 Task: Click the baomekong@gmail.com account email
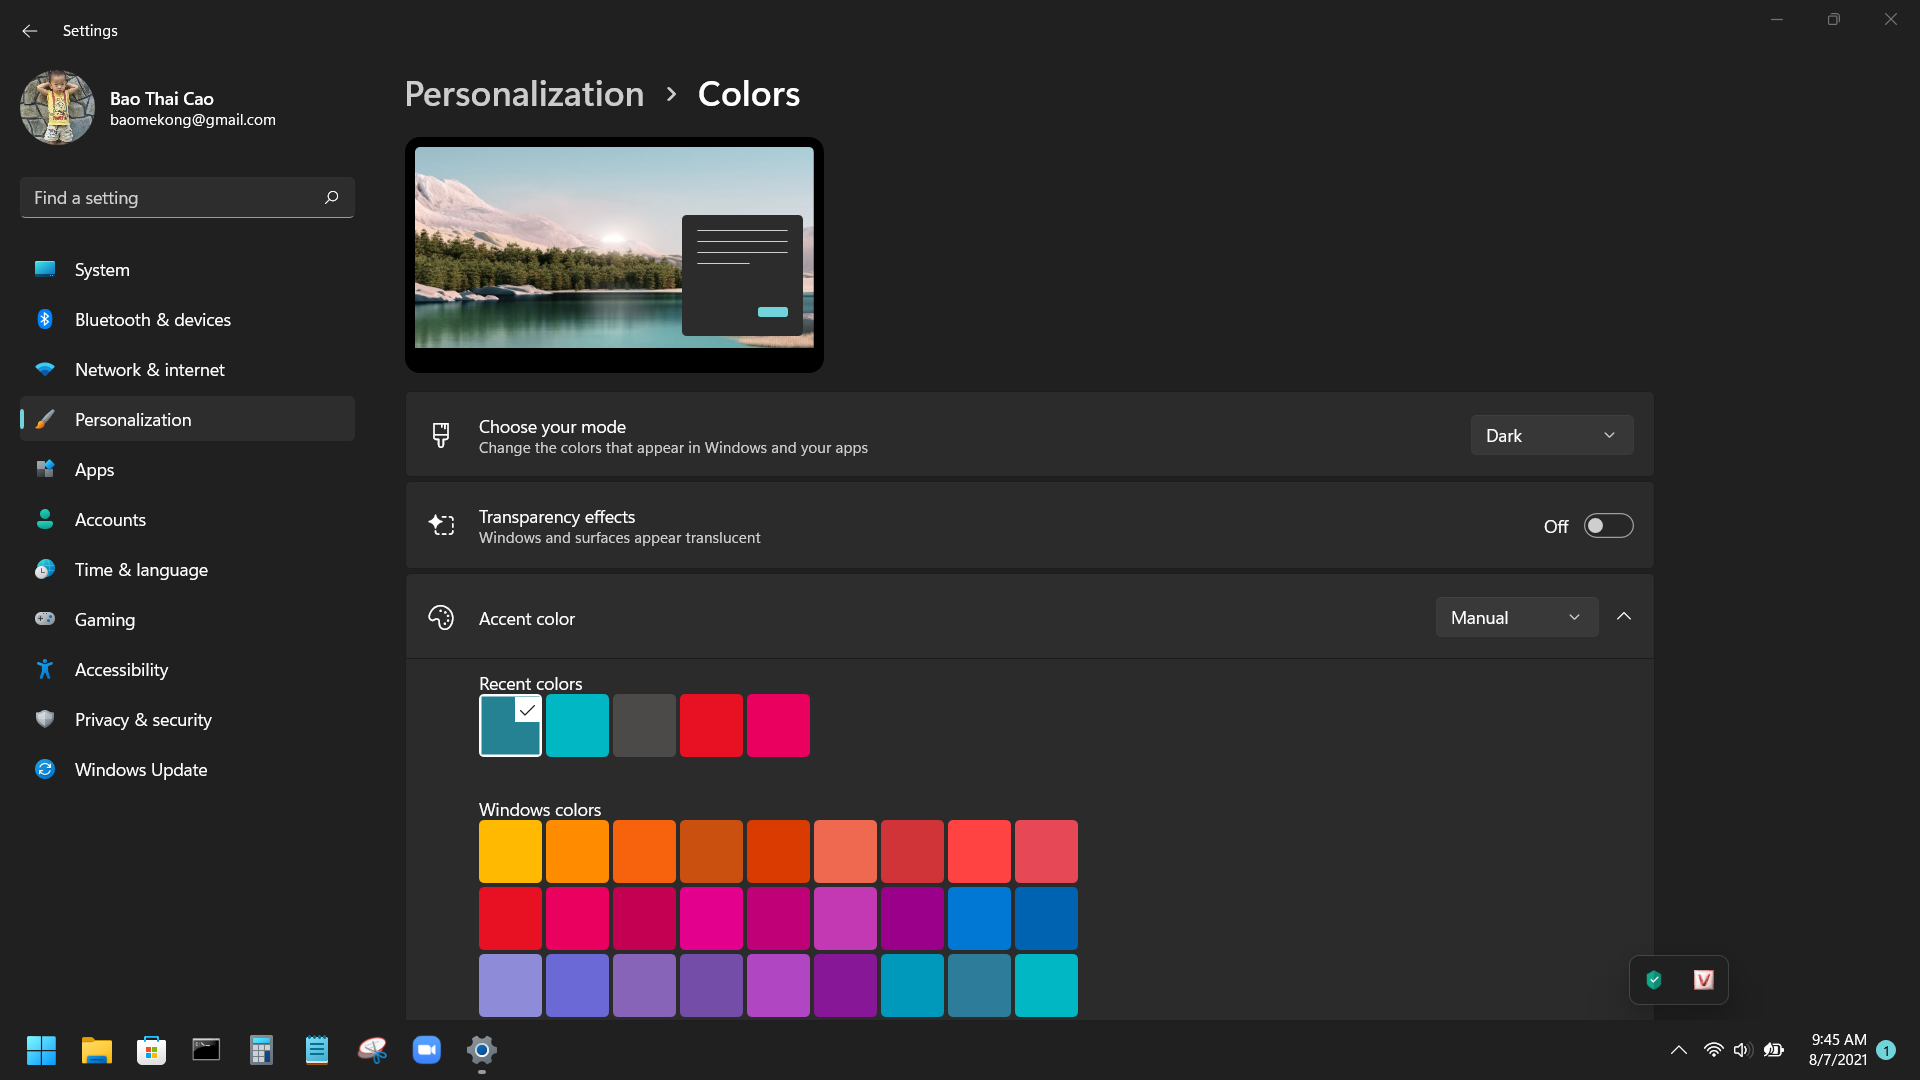(x=193, y=120)
